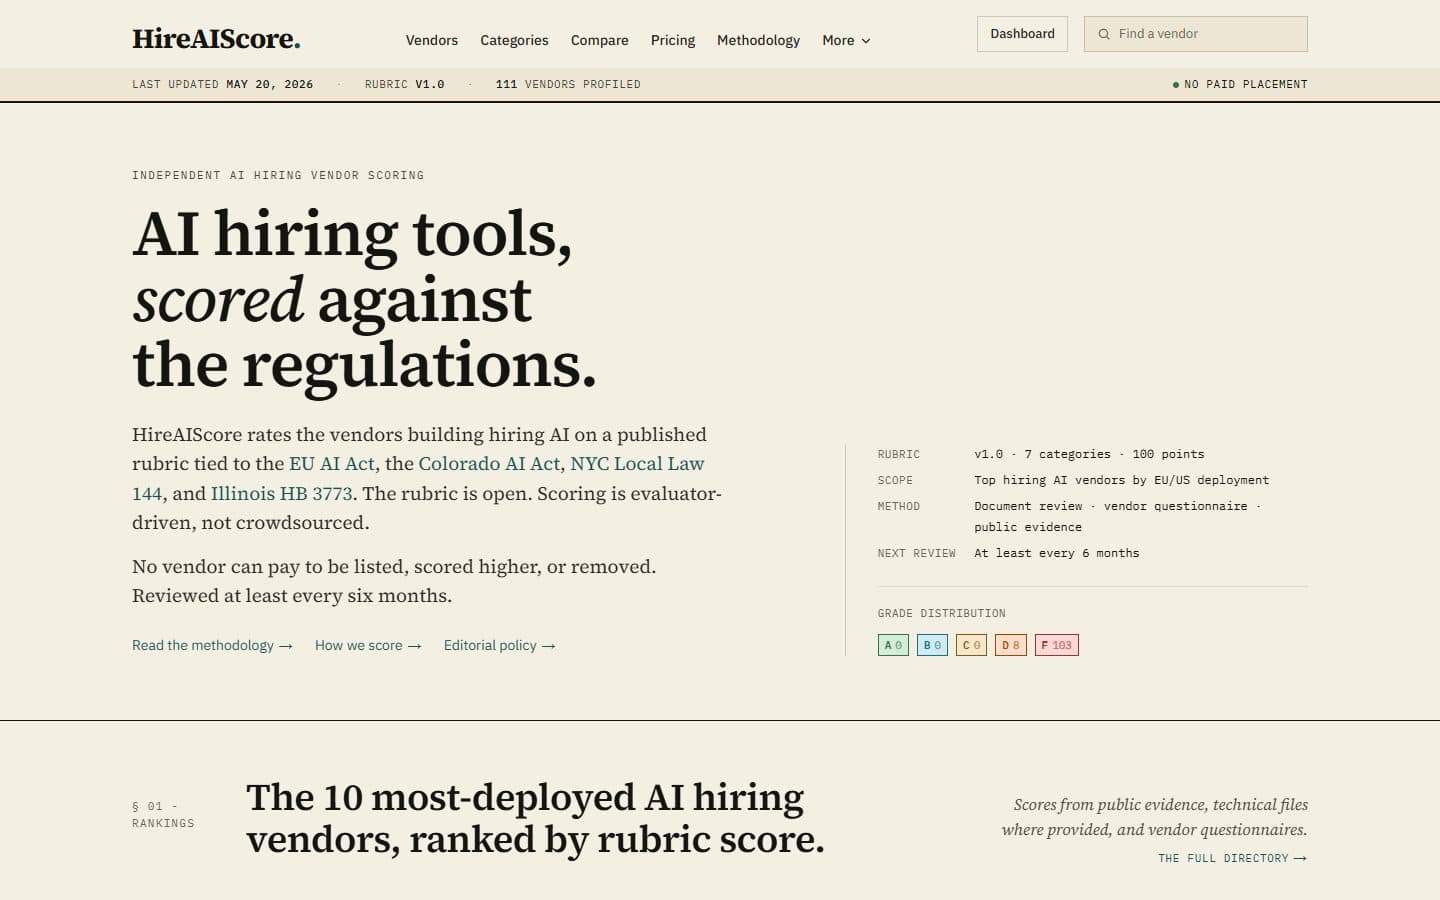Click the orange grade D badge
This screenshot has width=1440, height=900.
pyautogui.click(x=1011, y=645)
